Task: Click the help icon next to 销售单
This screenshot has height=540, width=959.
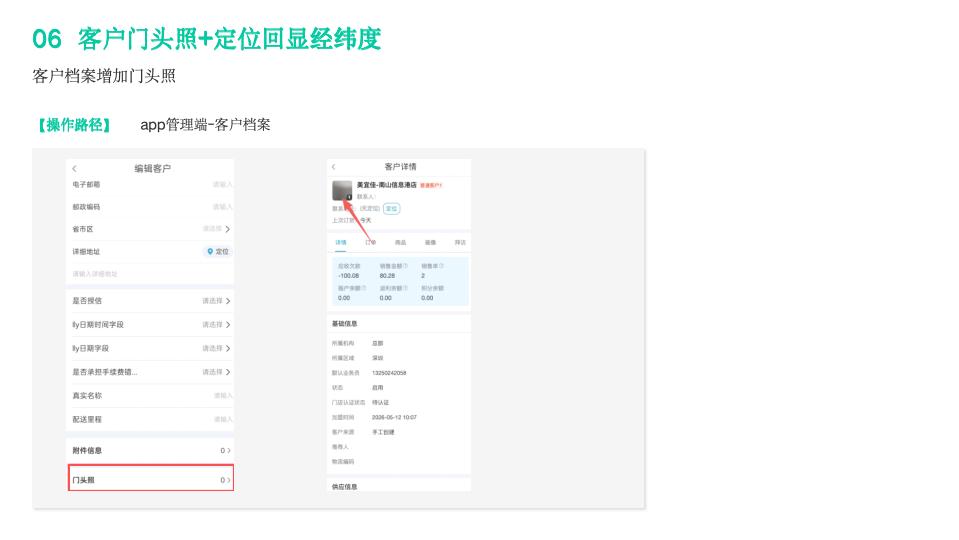Action: pyautogui.click(x=442, y=266)
